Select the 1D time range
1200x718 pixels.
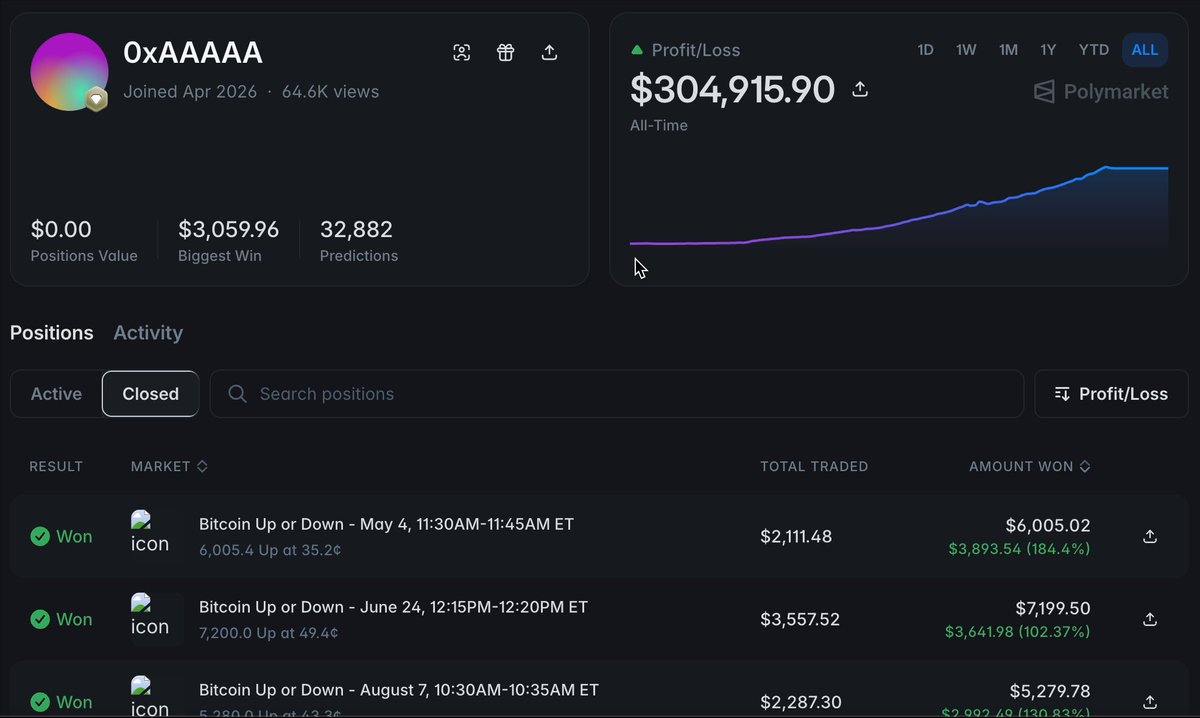click(x=926, y=50)
